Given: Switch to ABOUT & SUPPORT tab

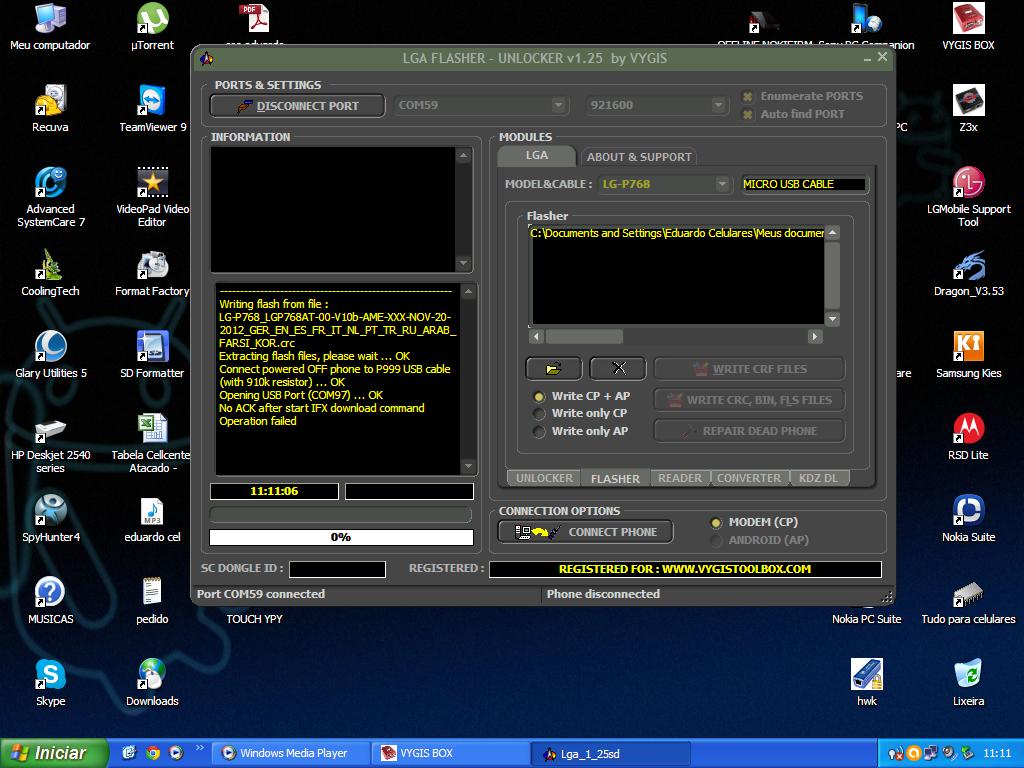Looking at the screenshot, I should click(639, 157).
